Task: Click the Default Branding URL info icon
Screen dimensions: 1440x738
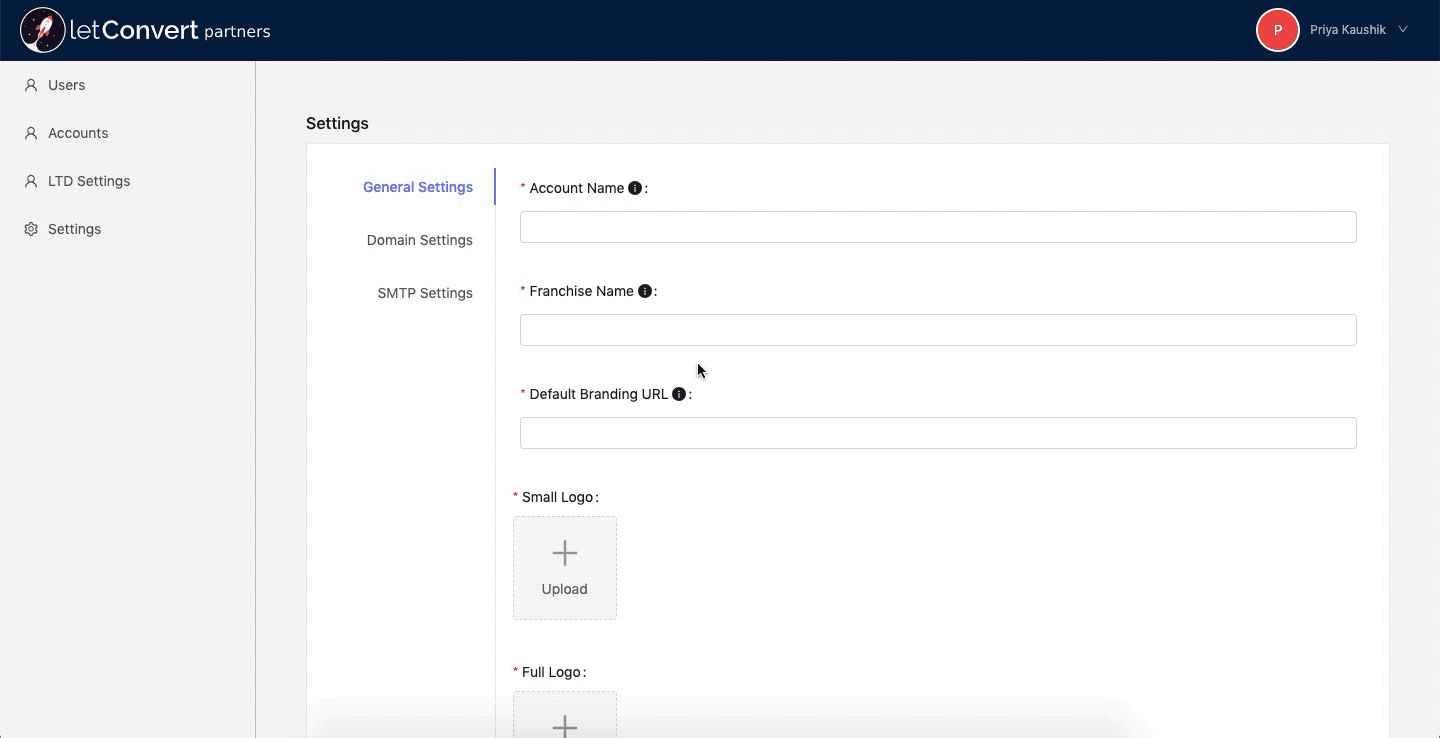Action: (679, 394)
